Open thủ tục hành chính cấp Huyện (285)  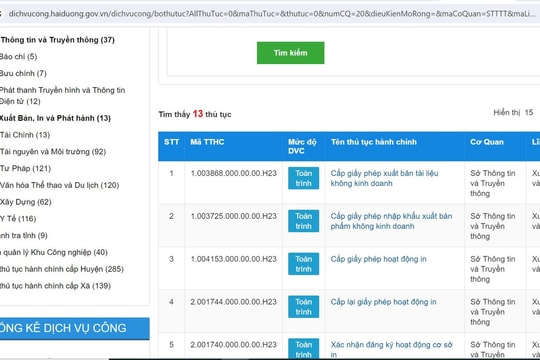point(62,269)
